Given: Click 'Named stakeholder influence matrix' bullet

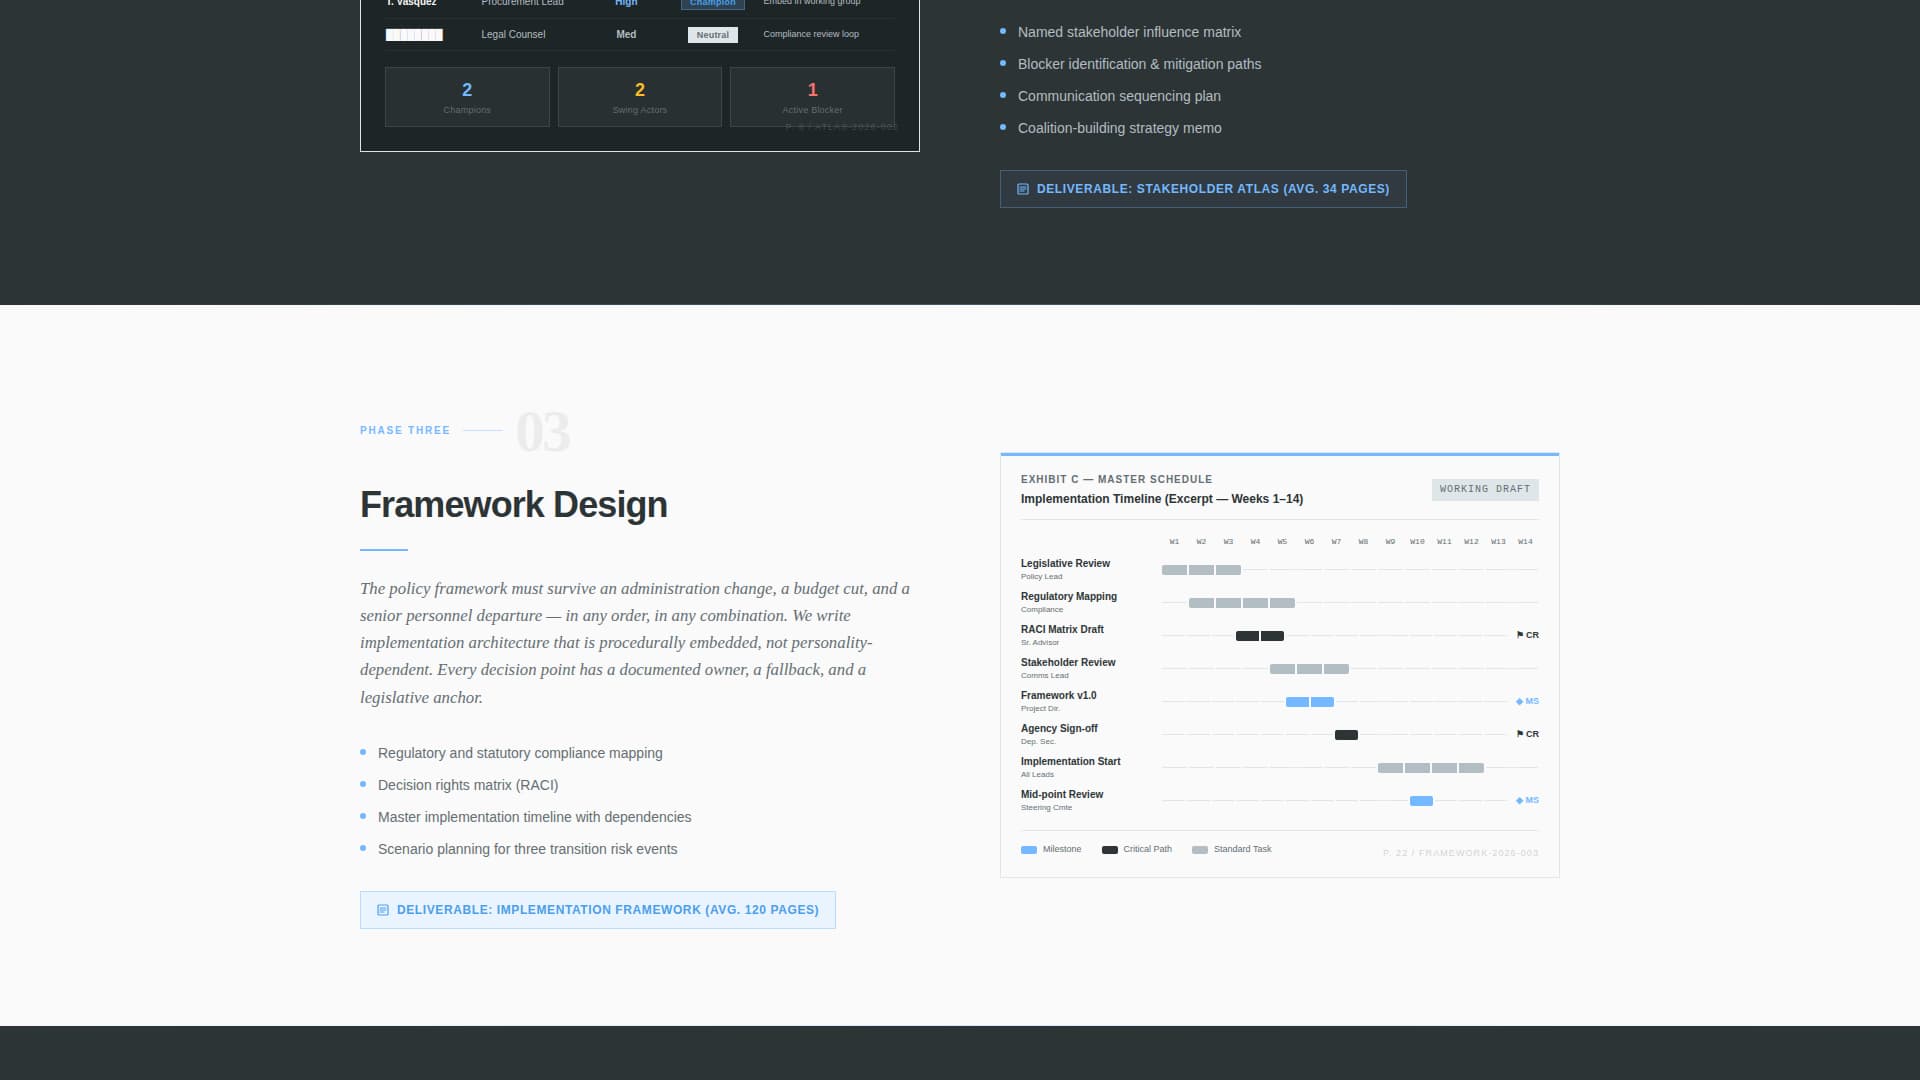Looking at the screenshot, I should coord(1129,32).
